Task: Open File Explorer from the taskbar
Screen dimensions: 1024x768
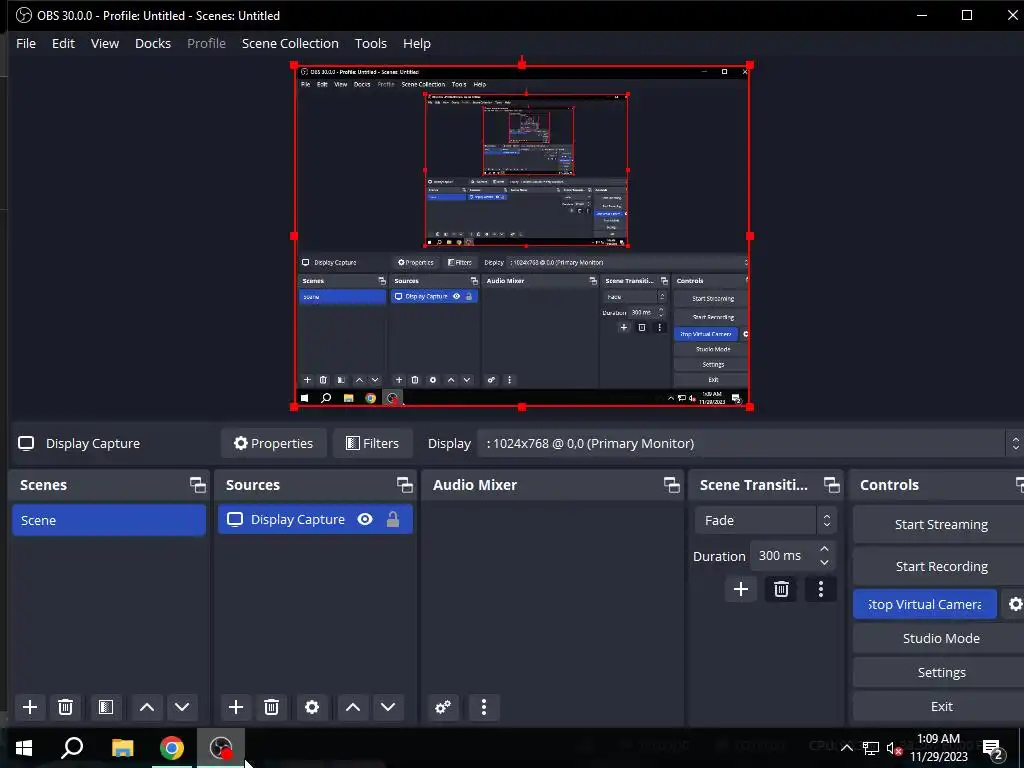Action: coord(122,748)
